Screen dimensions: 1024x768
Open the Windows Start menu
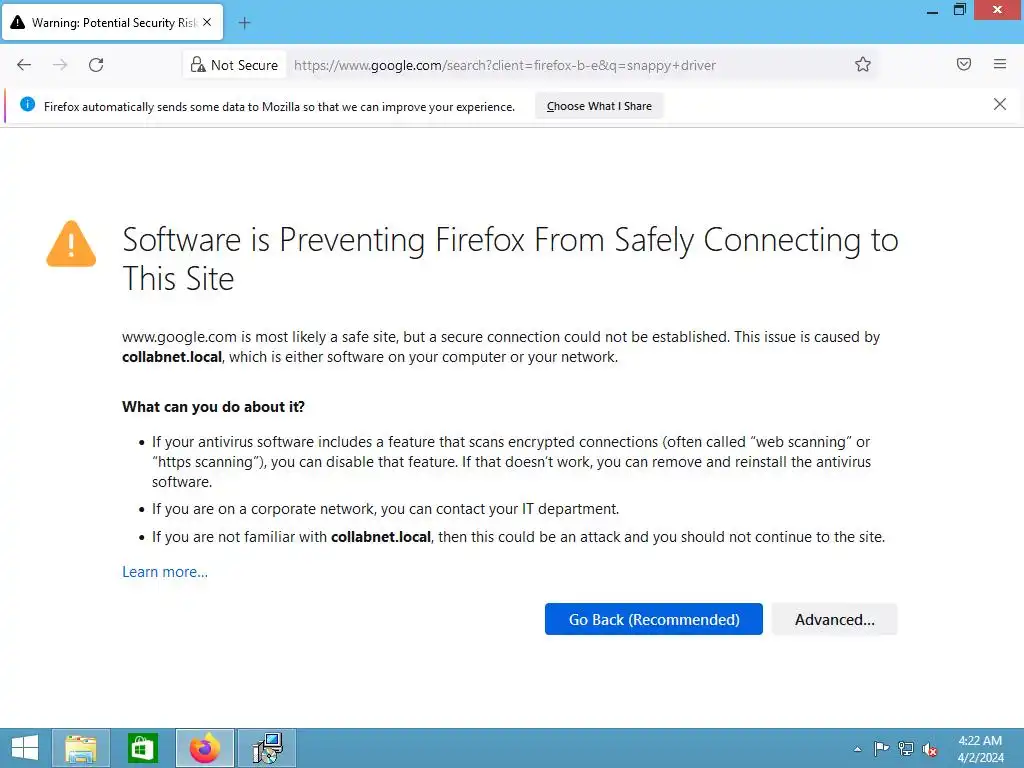click(24, 747)
